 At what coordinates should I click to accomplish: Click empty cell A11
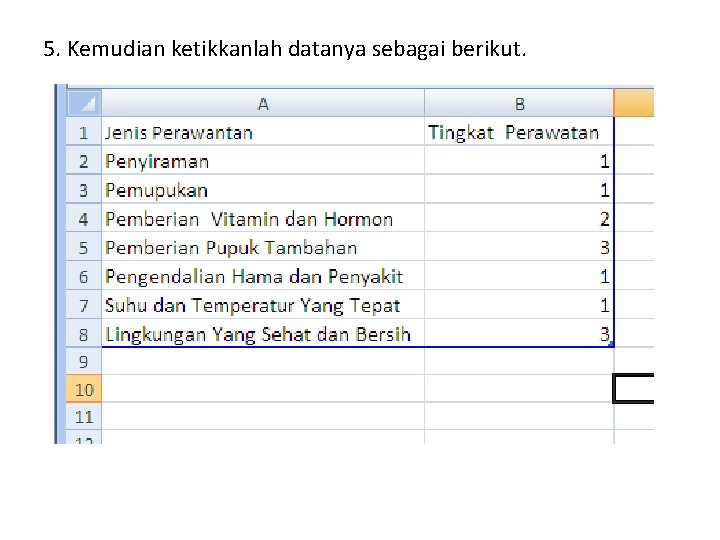263,416
